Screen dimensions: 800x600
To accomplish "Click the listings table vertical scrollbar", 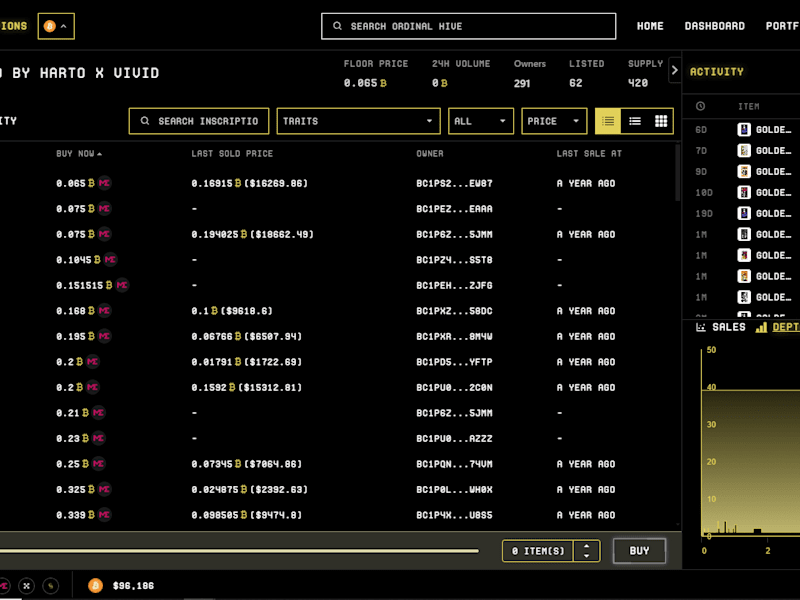I will (x=678, y=173).
